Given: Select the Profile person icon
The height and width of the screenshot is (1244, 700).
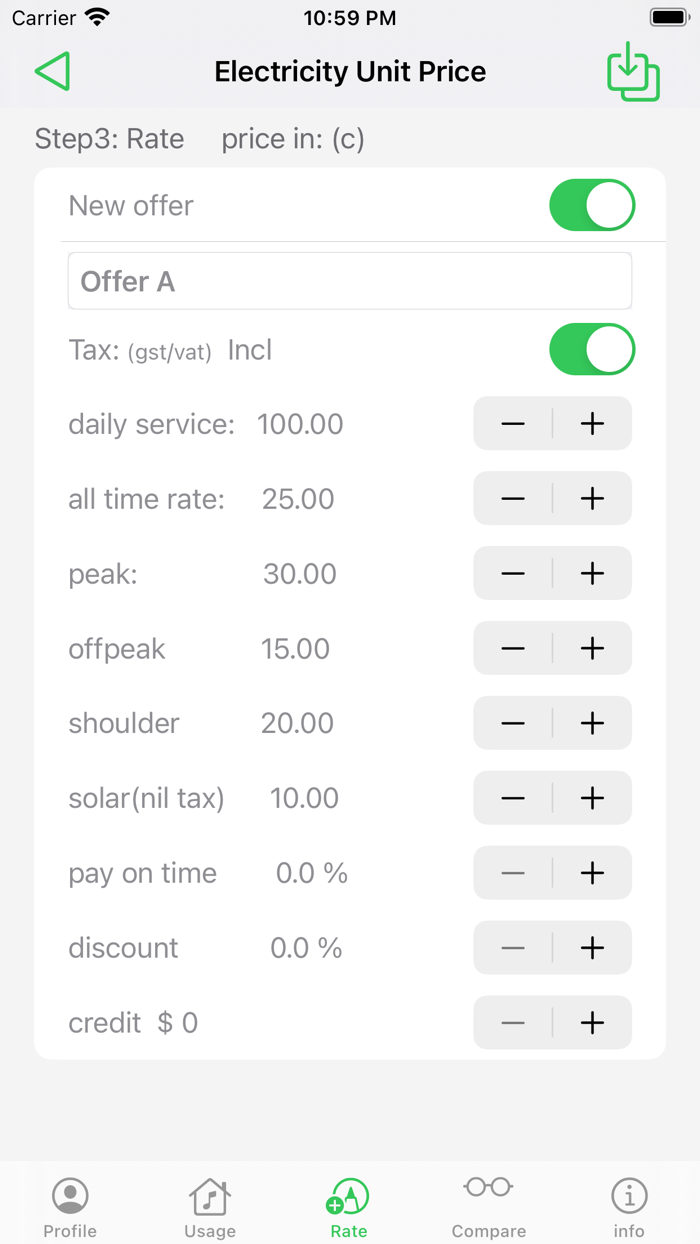Looking at the screenshot, I should [x=70, y=1193].
